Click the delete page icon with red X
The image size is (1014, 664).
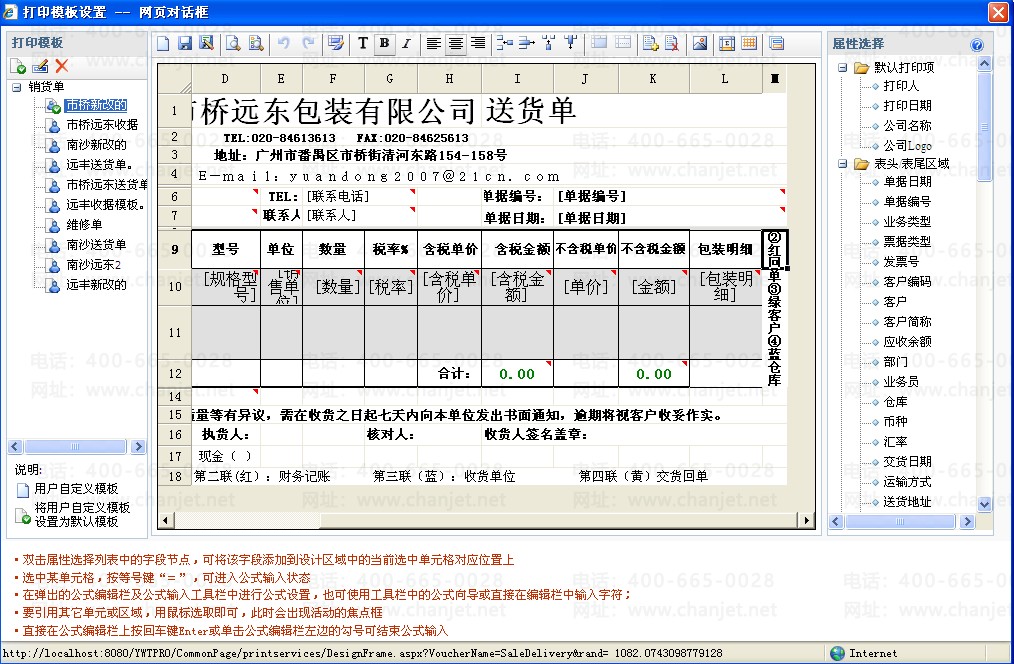(672, 43)
